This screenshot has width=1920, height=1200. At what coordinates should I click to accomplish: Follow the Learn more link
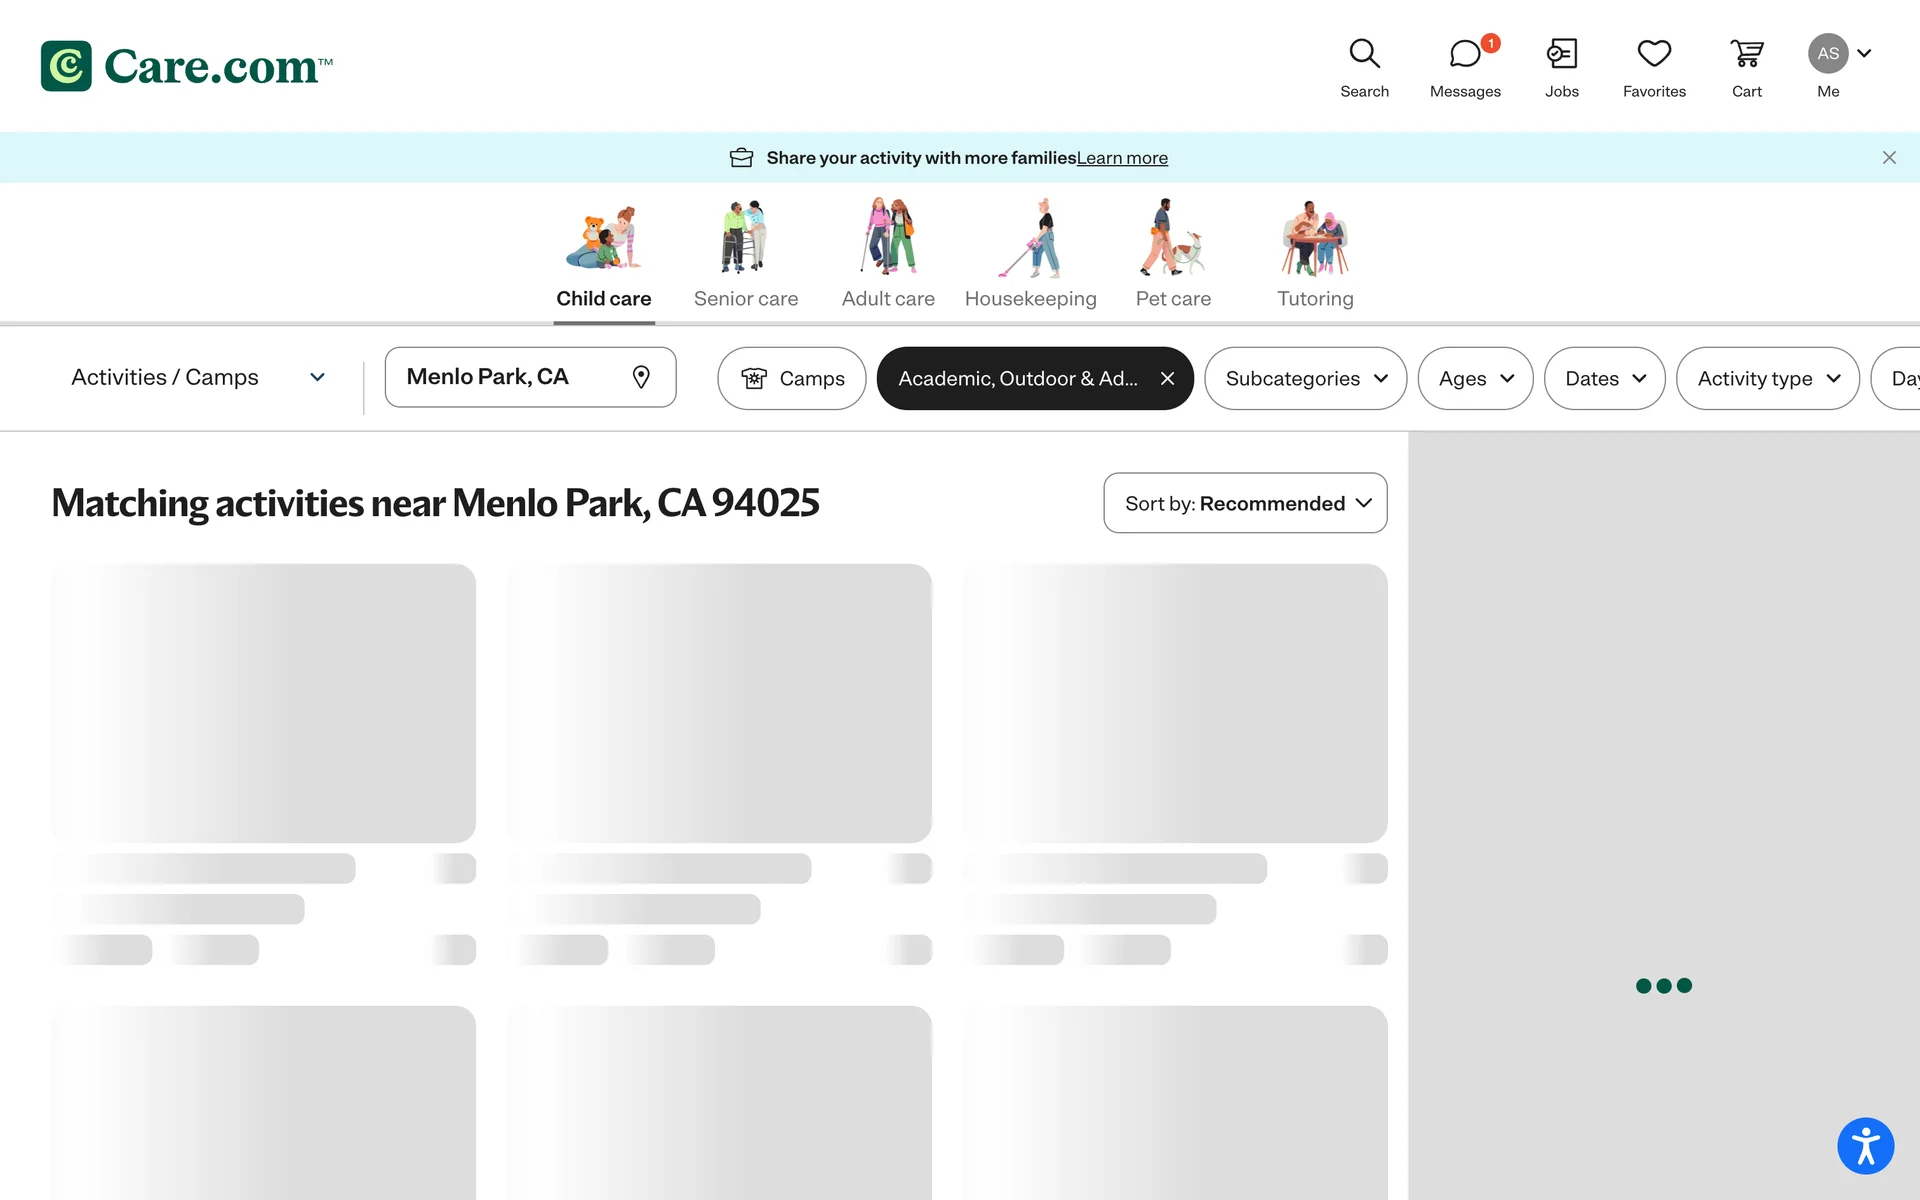click(x=1122, y=158)
